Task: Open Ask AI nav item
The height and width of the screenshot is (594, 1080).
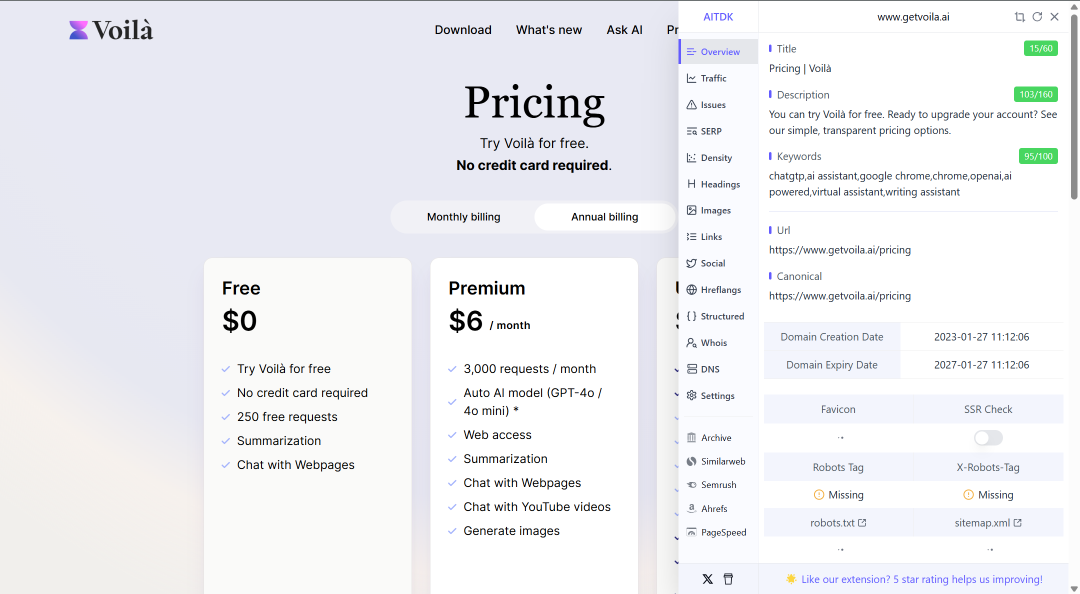Action: coord(624,30)
